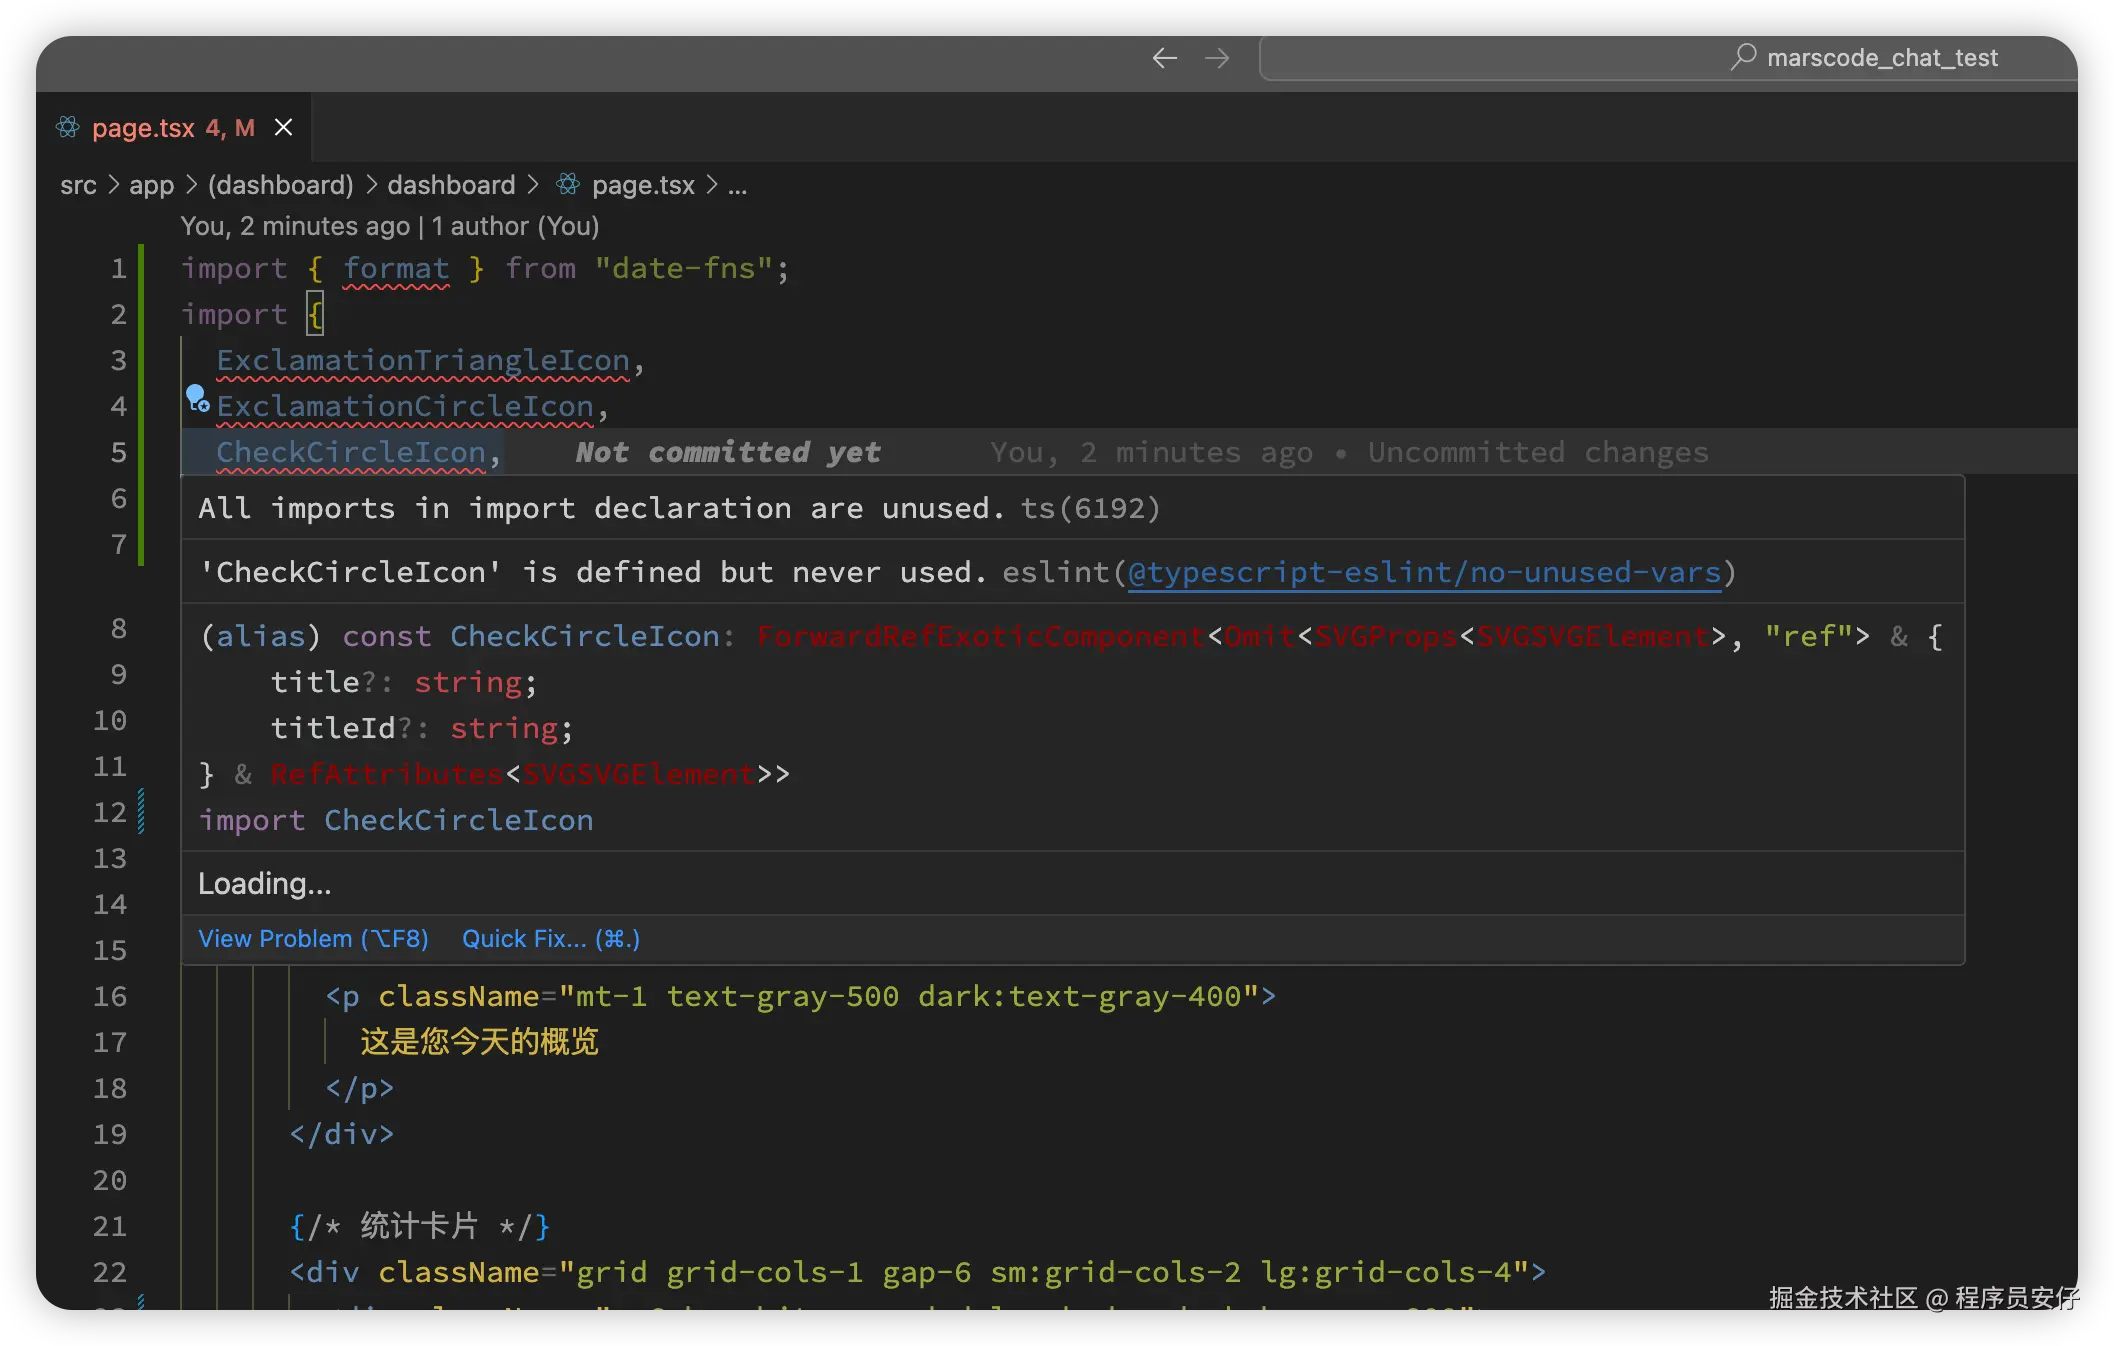Click the View Problem link in hover
Viewport: 2114px width, 1346px height.
[313, 938]
